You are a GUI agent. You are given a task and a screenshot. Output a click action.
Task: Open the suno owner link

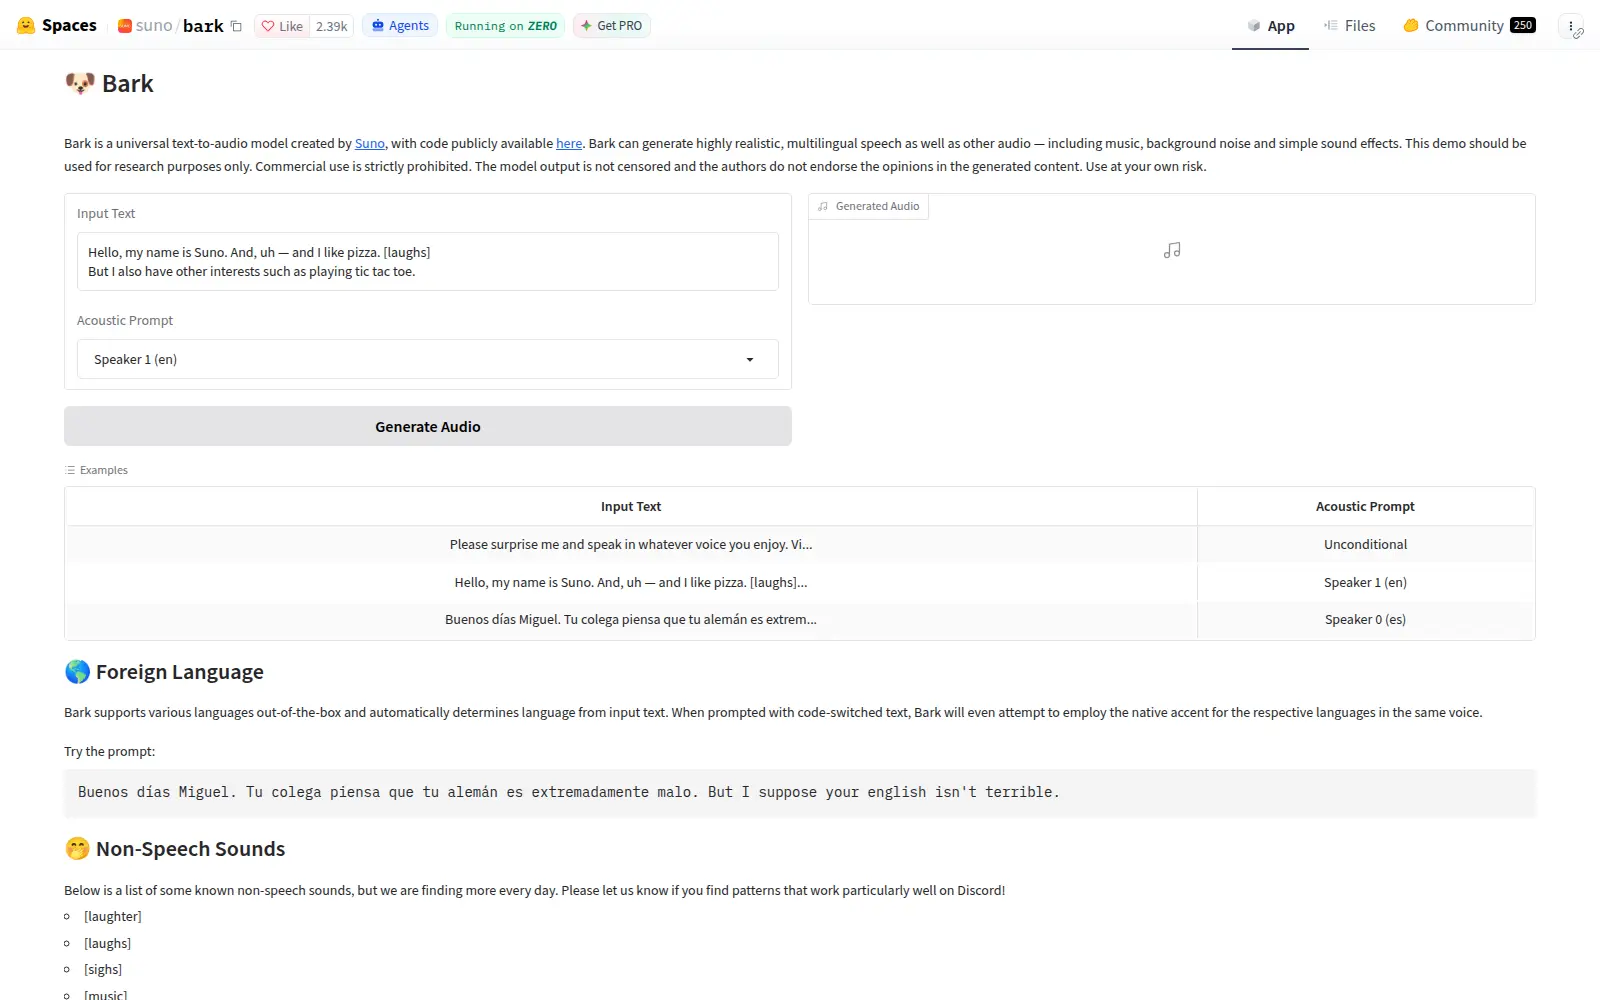154,26
